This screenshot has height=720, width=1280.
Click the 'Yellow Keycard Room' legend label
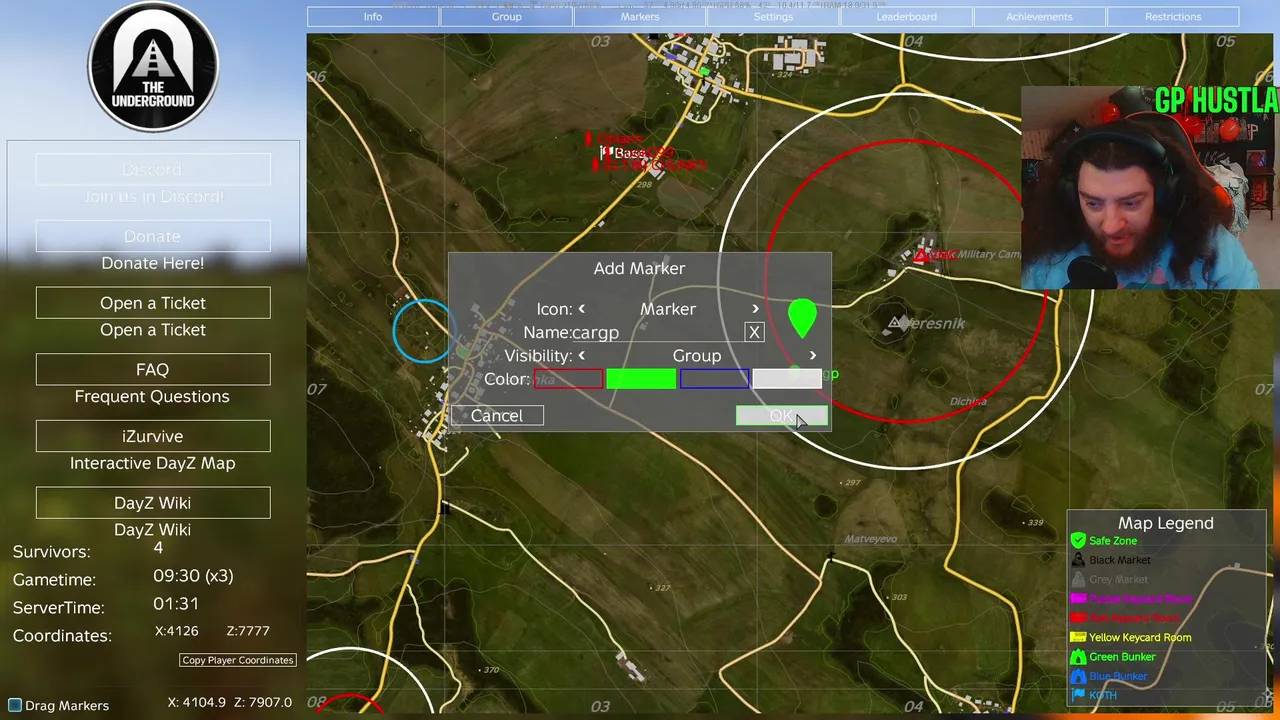(1140, 638)
